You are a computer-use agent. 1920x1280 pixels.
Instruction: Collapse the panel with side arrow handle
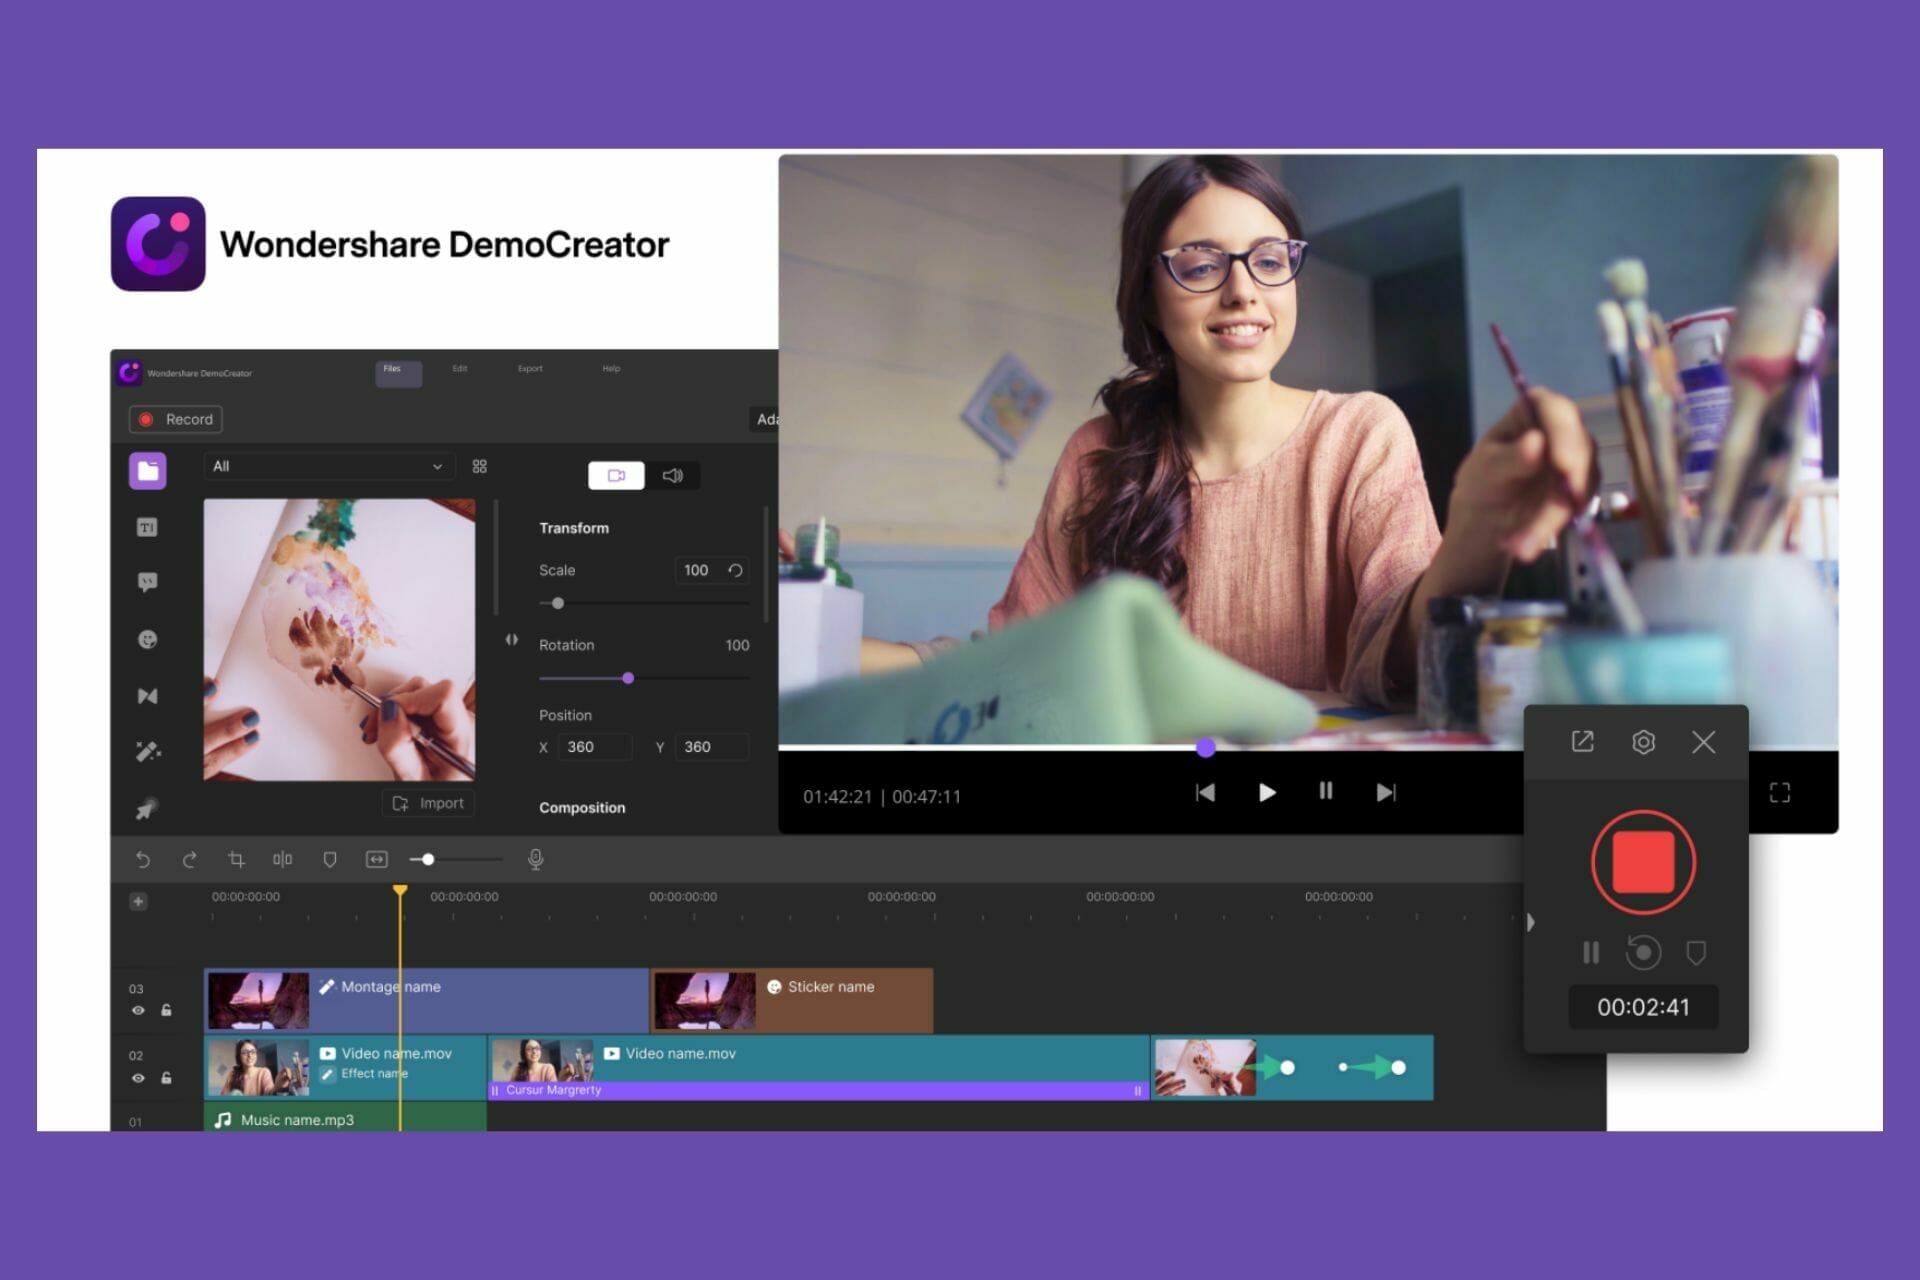point(511,640)
